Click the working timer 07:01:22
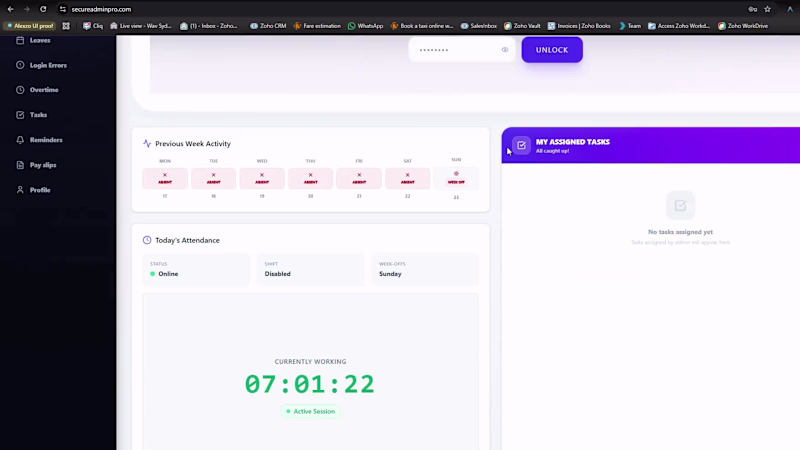The height and width of the screenshot is (450, 800). point(310,384)
